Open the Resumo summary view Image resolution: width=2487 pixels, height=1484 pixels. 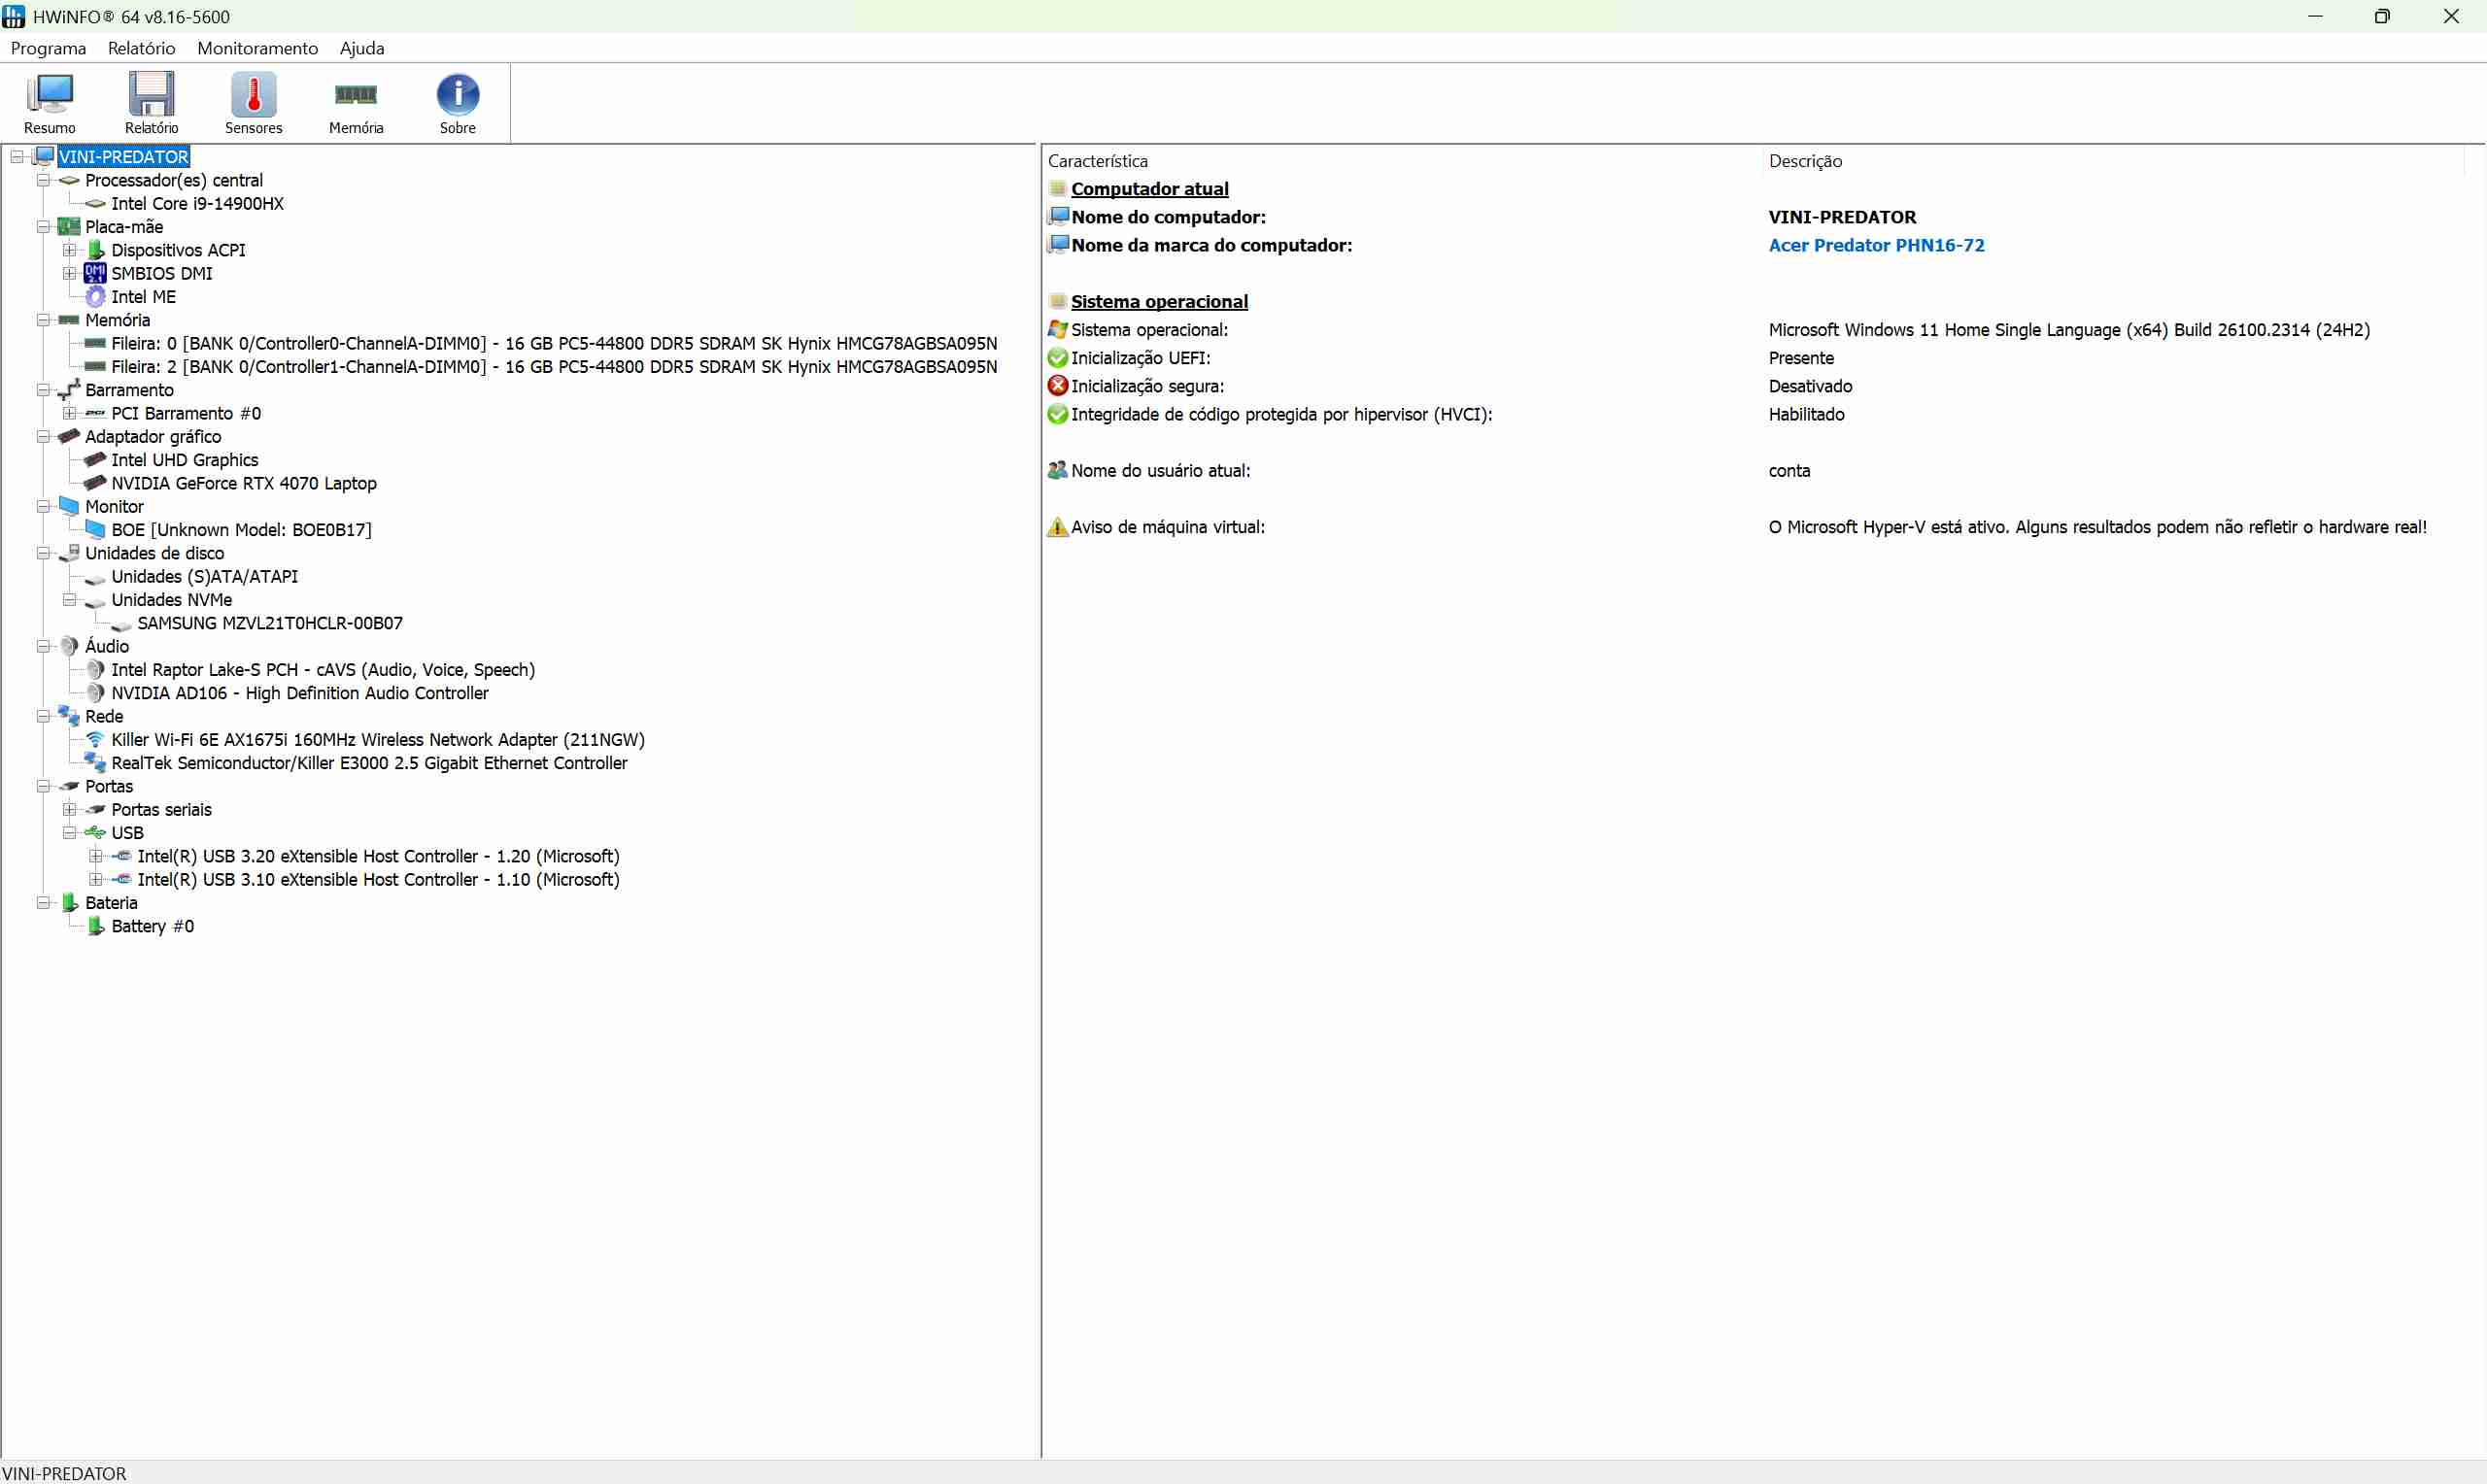click(x=49, y=103)
